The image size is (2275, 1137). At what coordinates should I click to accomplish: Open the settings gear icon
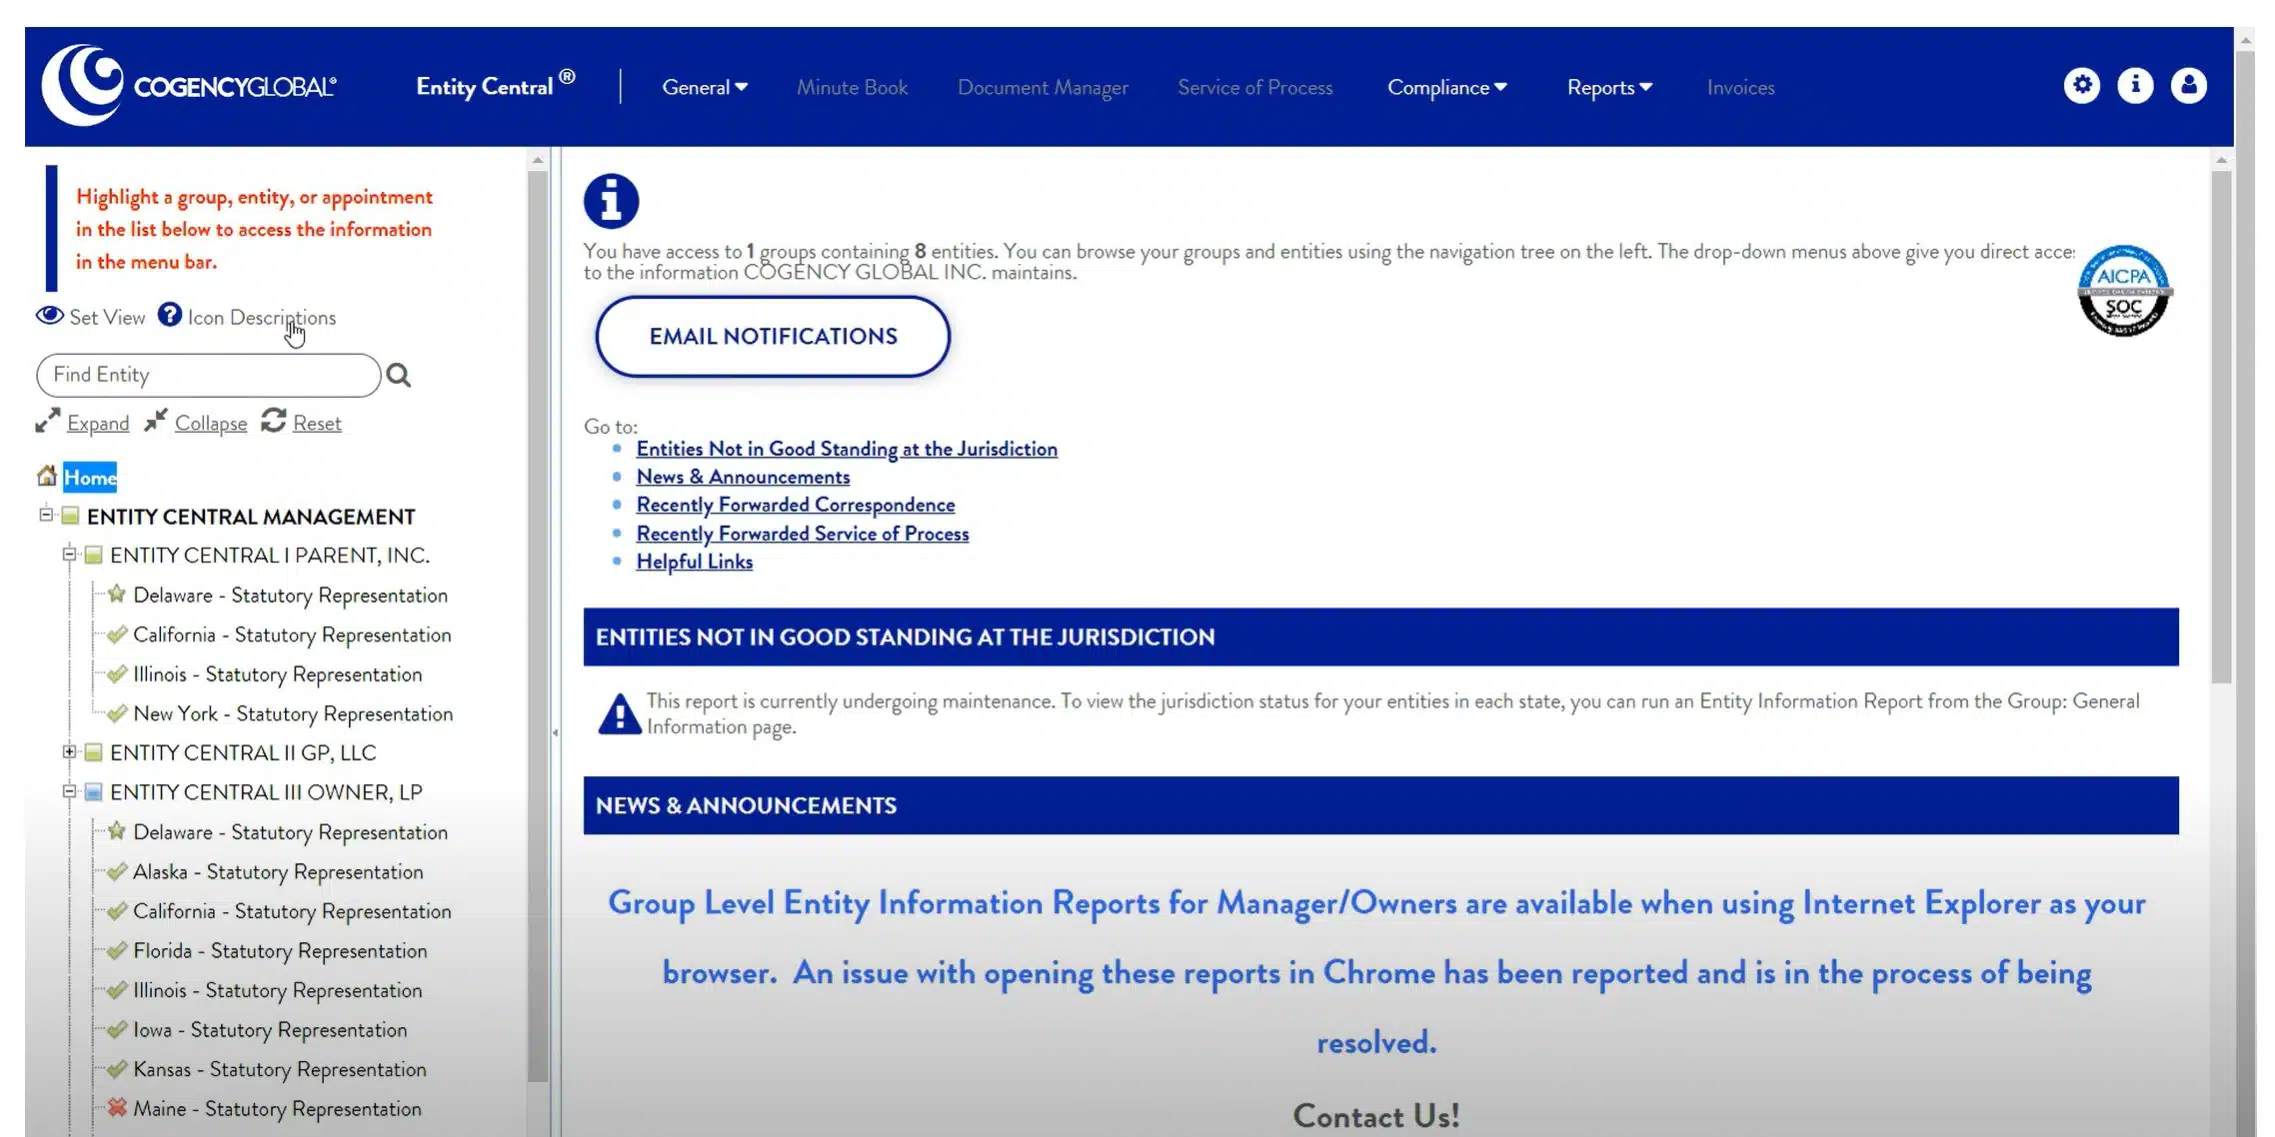point(2082,86)
